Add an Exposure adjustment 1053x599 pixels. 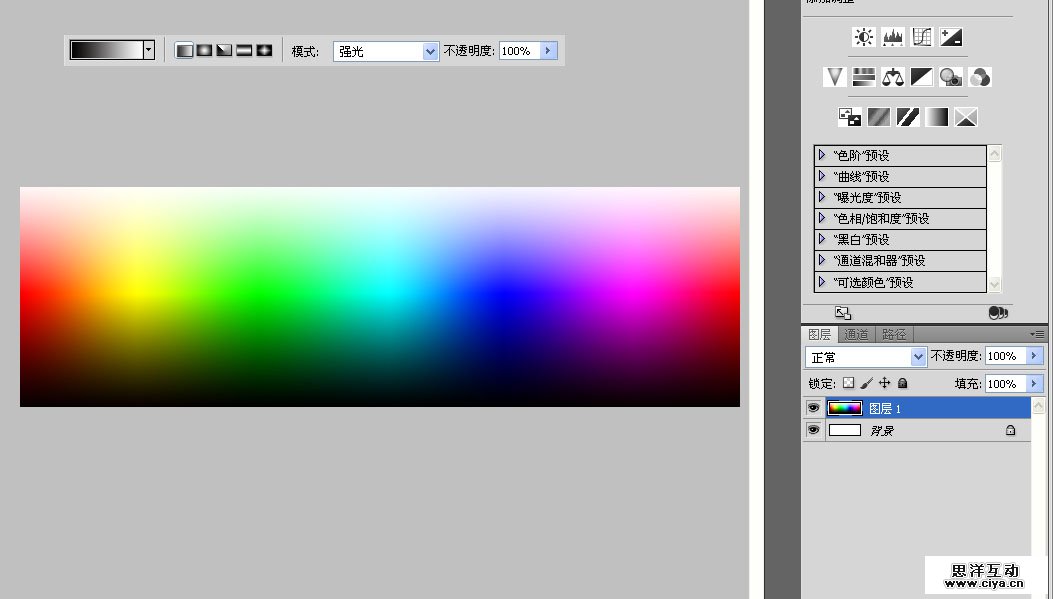pos(951,37)
